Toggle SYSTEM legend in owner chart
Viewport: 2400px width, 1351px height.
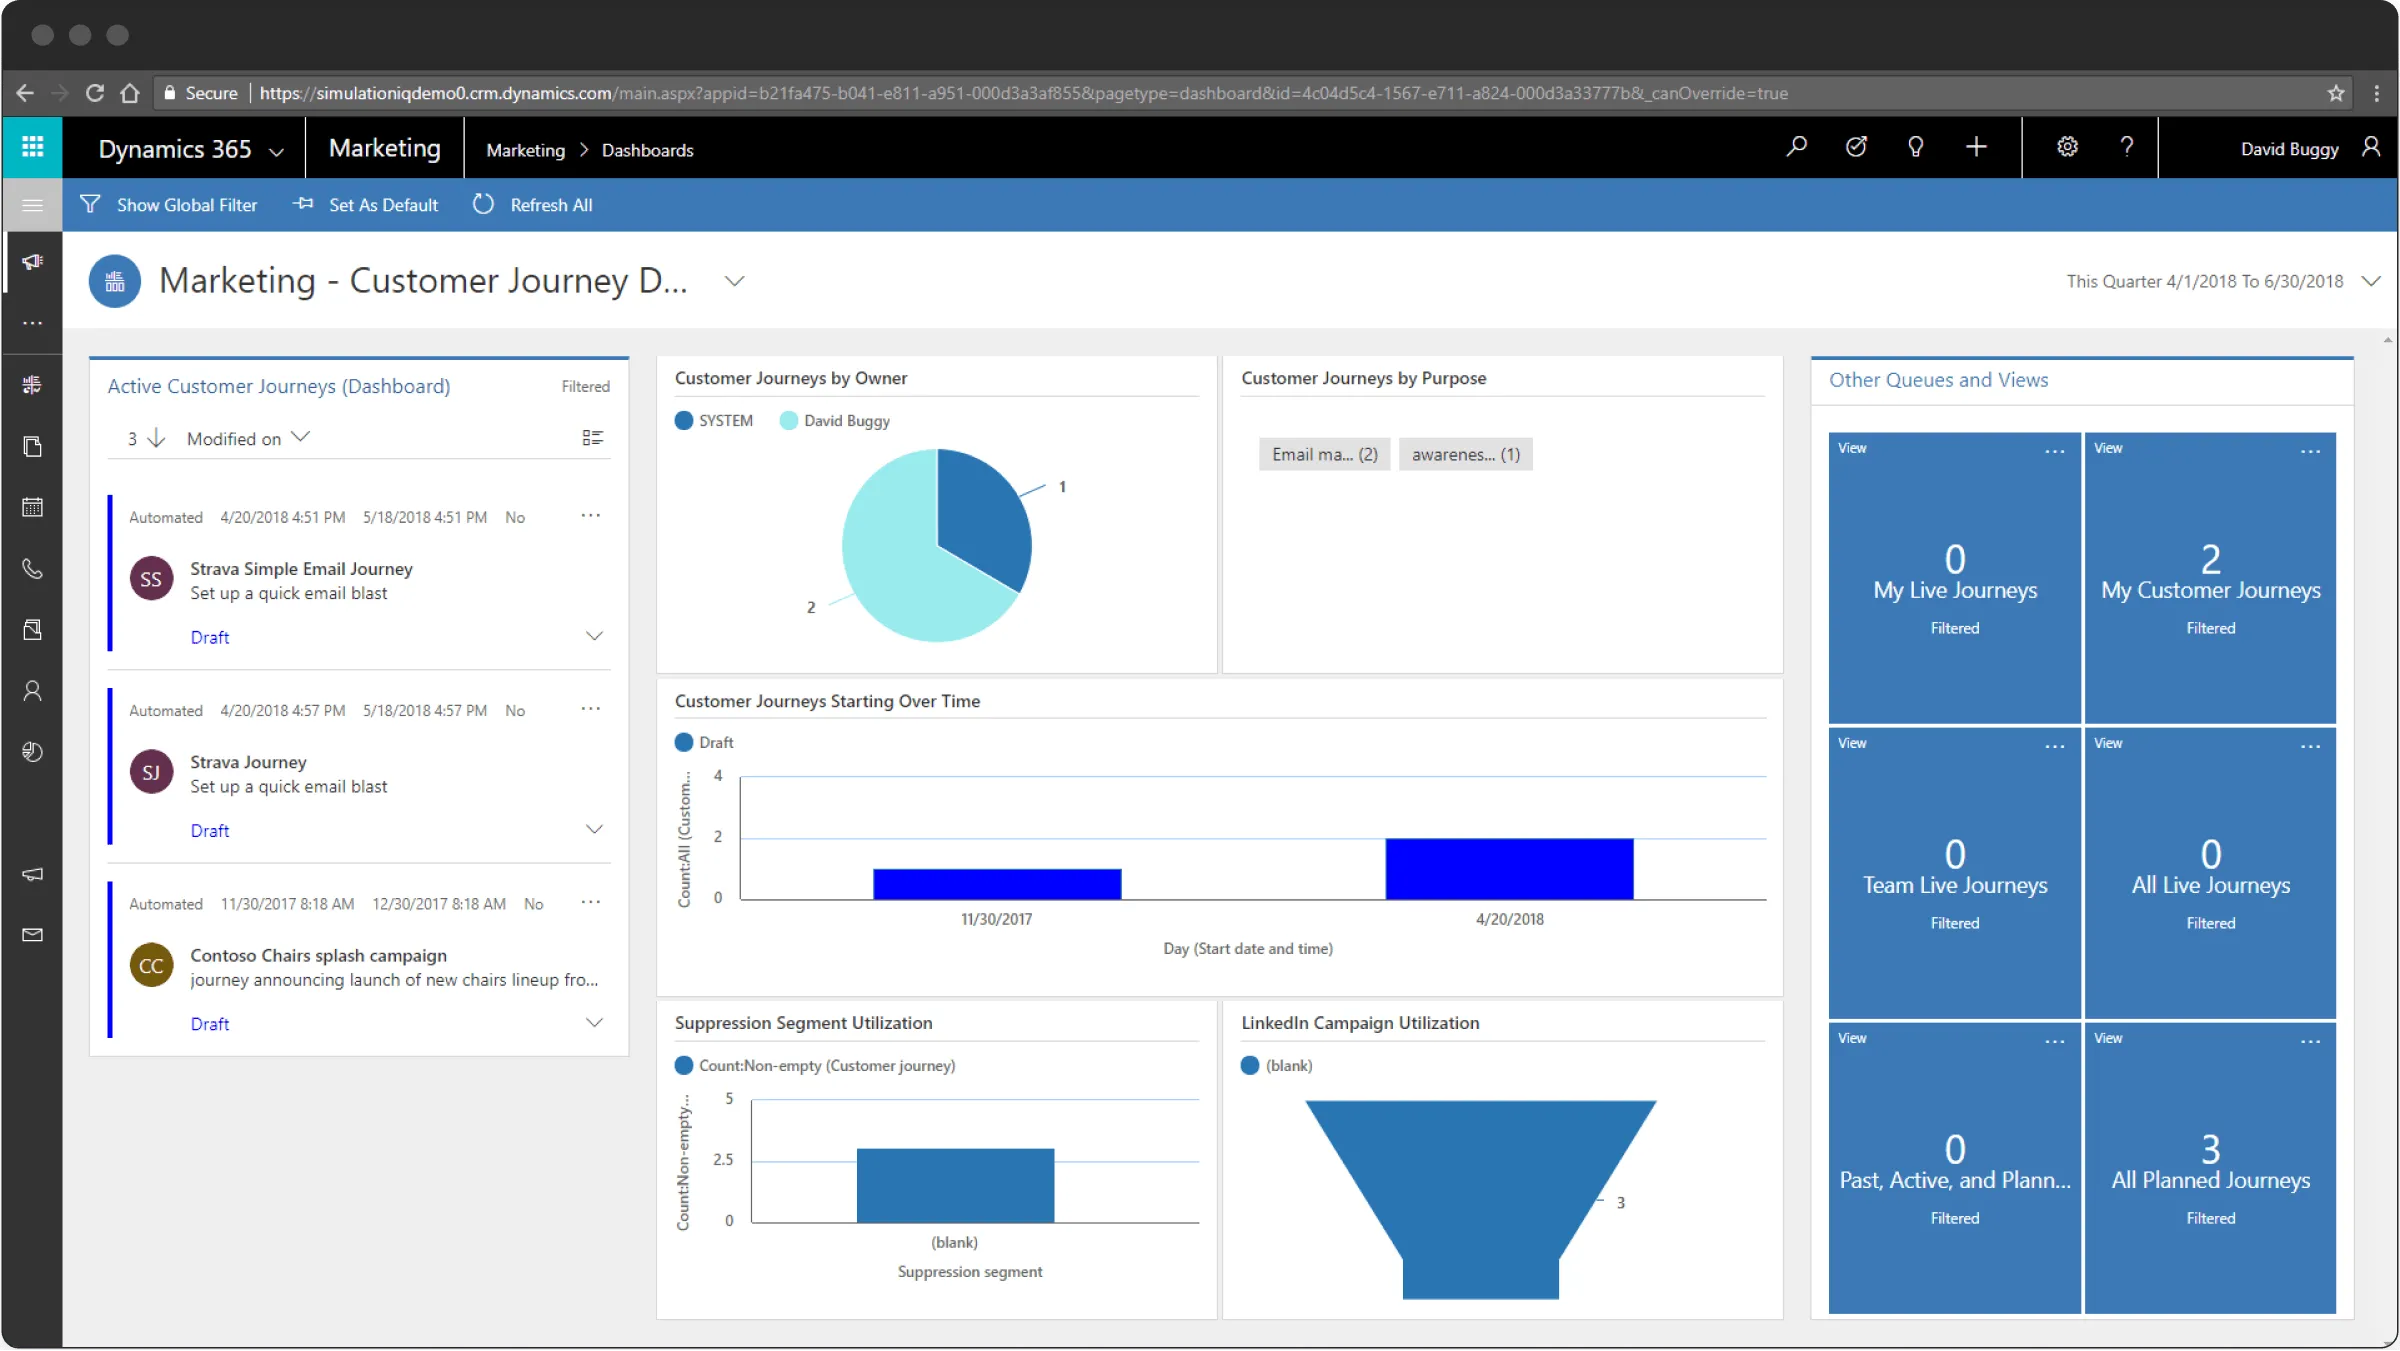(x=714, y=421)
